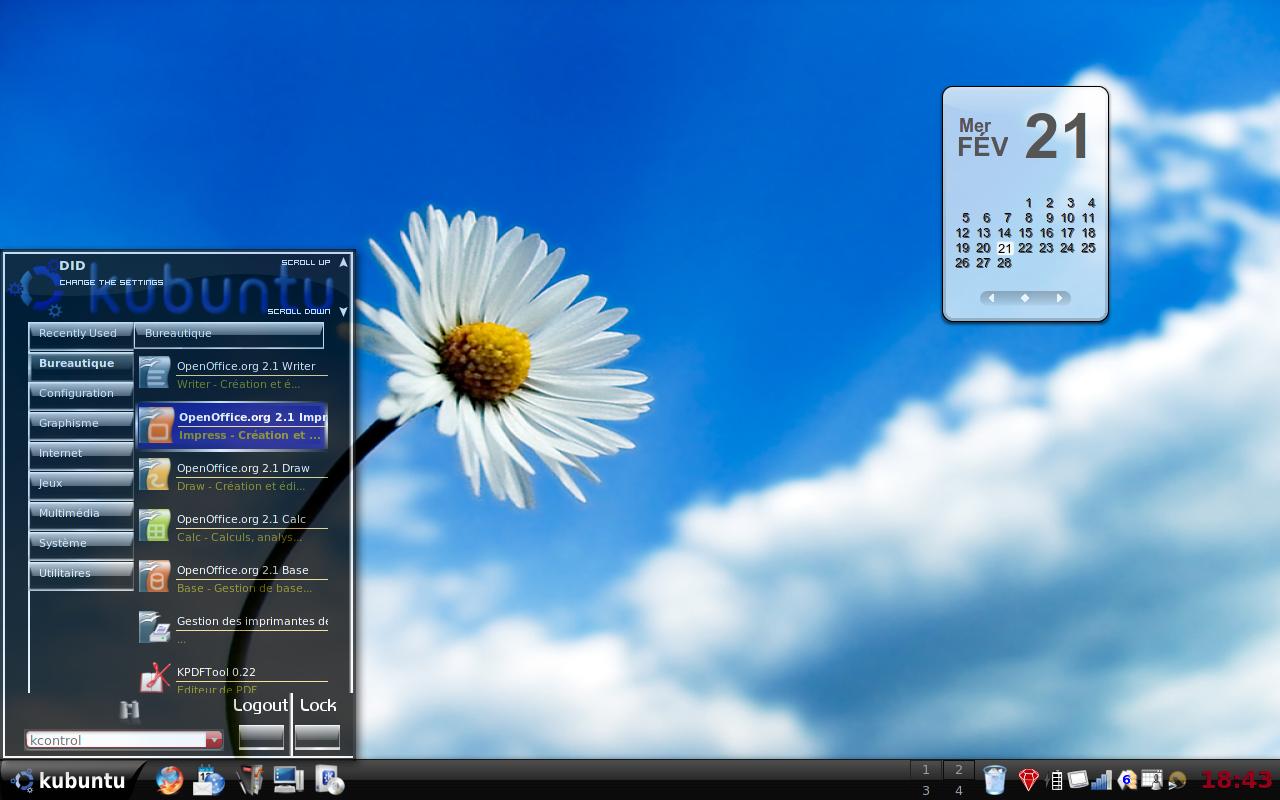Launch the OpenOffice.org 2.1 Impress icon
The image size is (1280, 800).
pos(155,425)
